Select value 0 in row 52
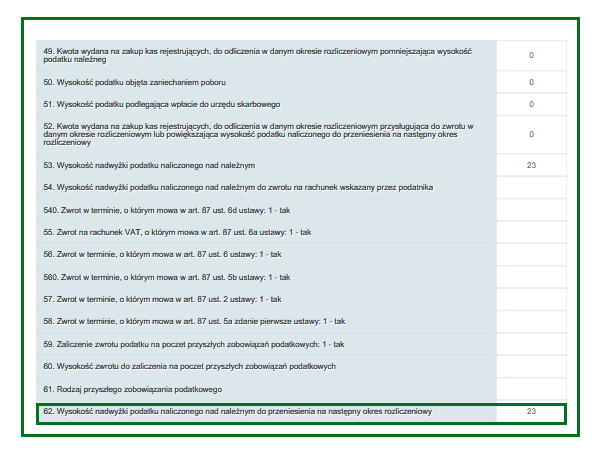Image resolution: width=605 pixels, height=458 pixels. 531,134
